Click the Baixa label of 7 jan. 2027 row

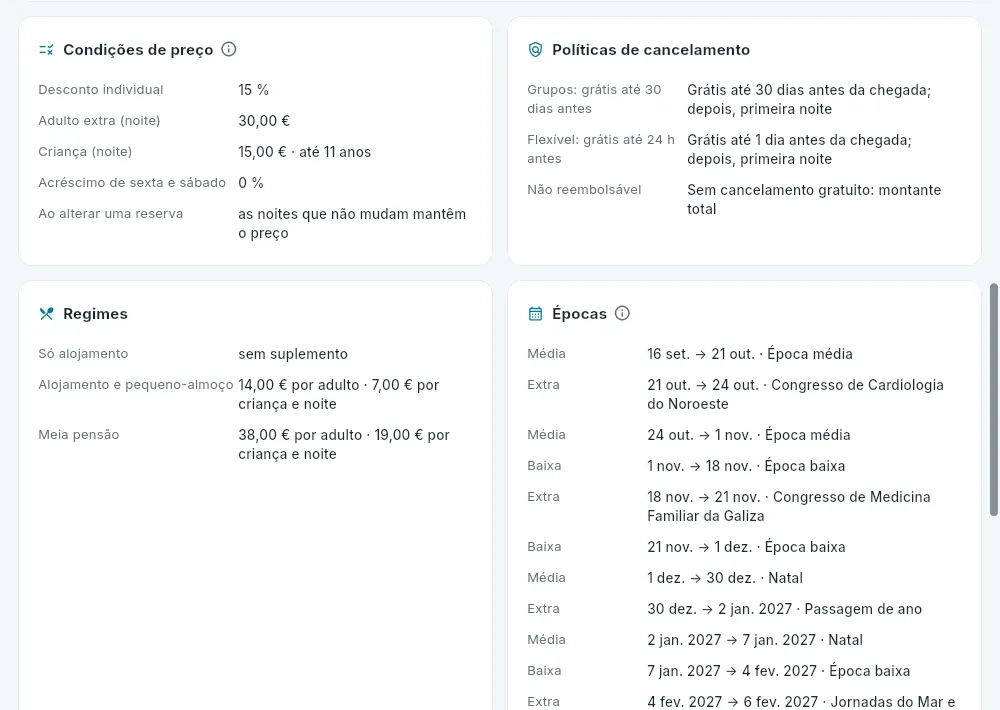(x=544, y=671)
